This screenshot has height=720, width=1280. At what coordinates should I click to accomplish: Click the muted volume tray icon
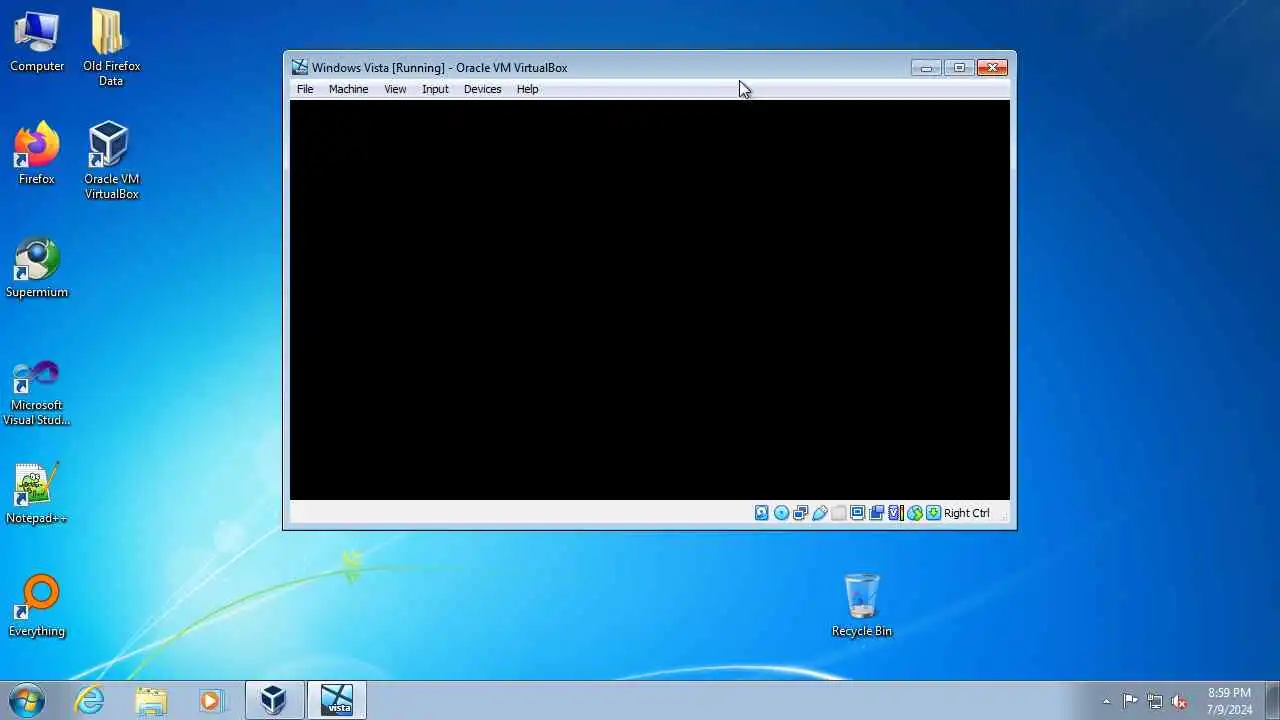(1180, 701)
